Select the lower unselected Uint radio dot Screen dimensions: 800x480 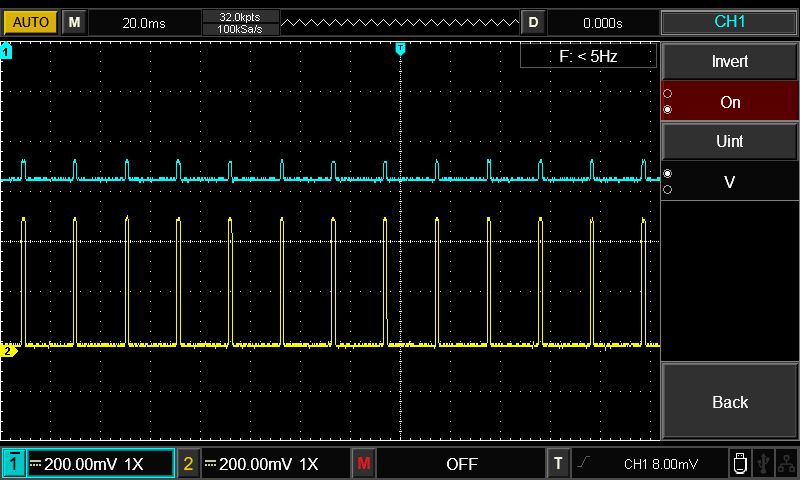click(x=668, y=190)
